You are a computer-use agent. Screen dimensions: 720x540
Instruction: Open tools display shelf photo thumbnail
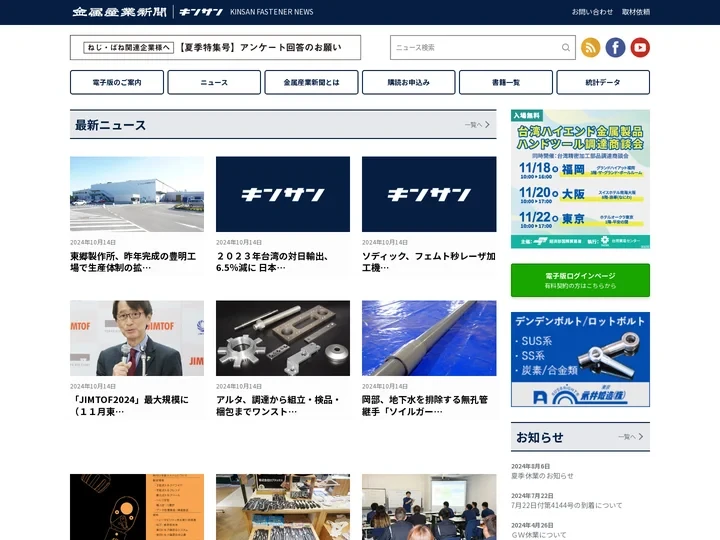pyautogui.click(x=283, y=507)
